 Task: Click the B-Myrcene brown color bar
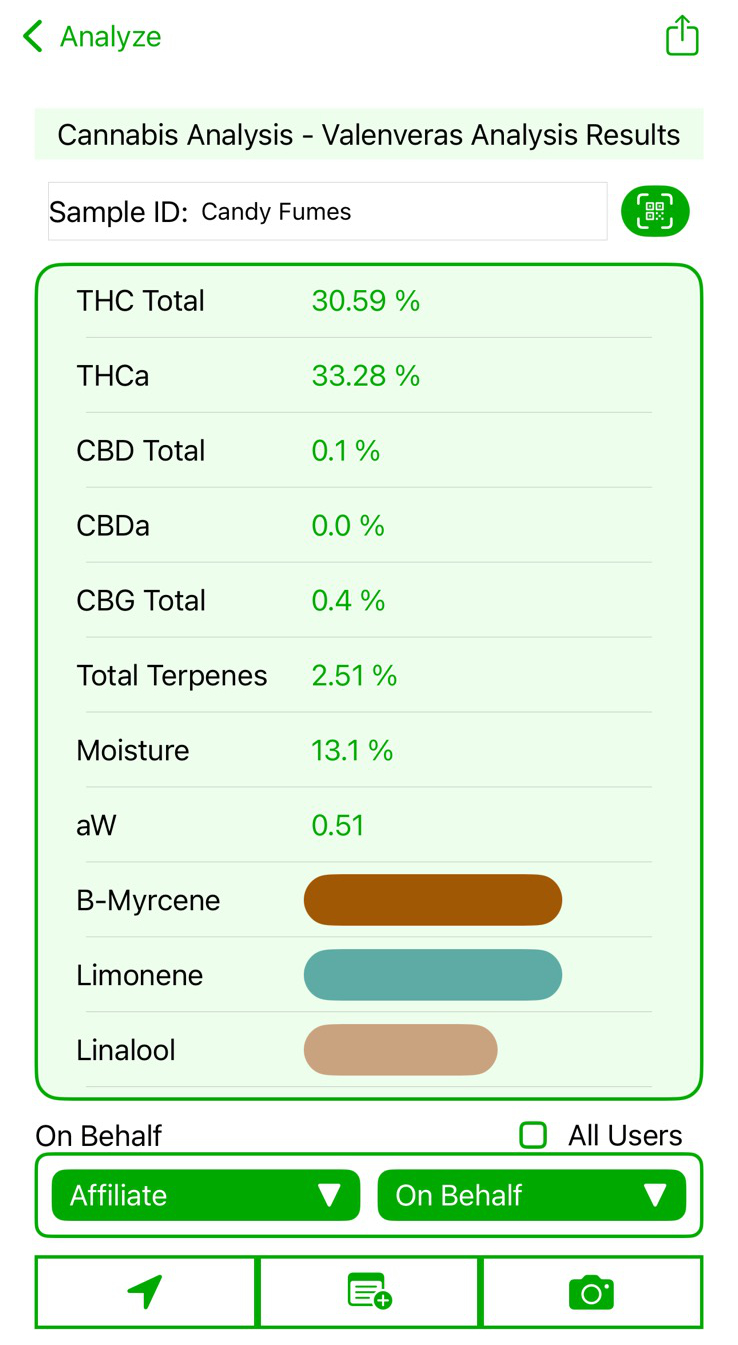tap(432, 900)
